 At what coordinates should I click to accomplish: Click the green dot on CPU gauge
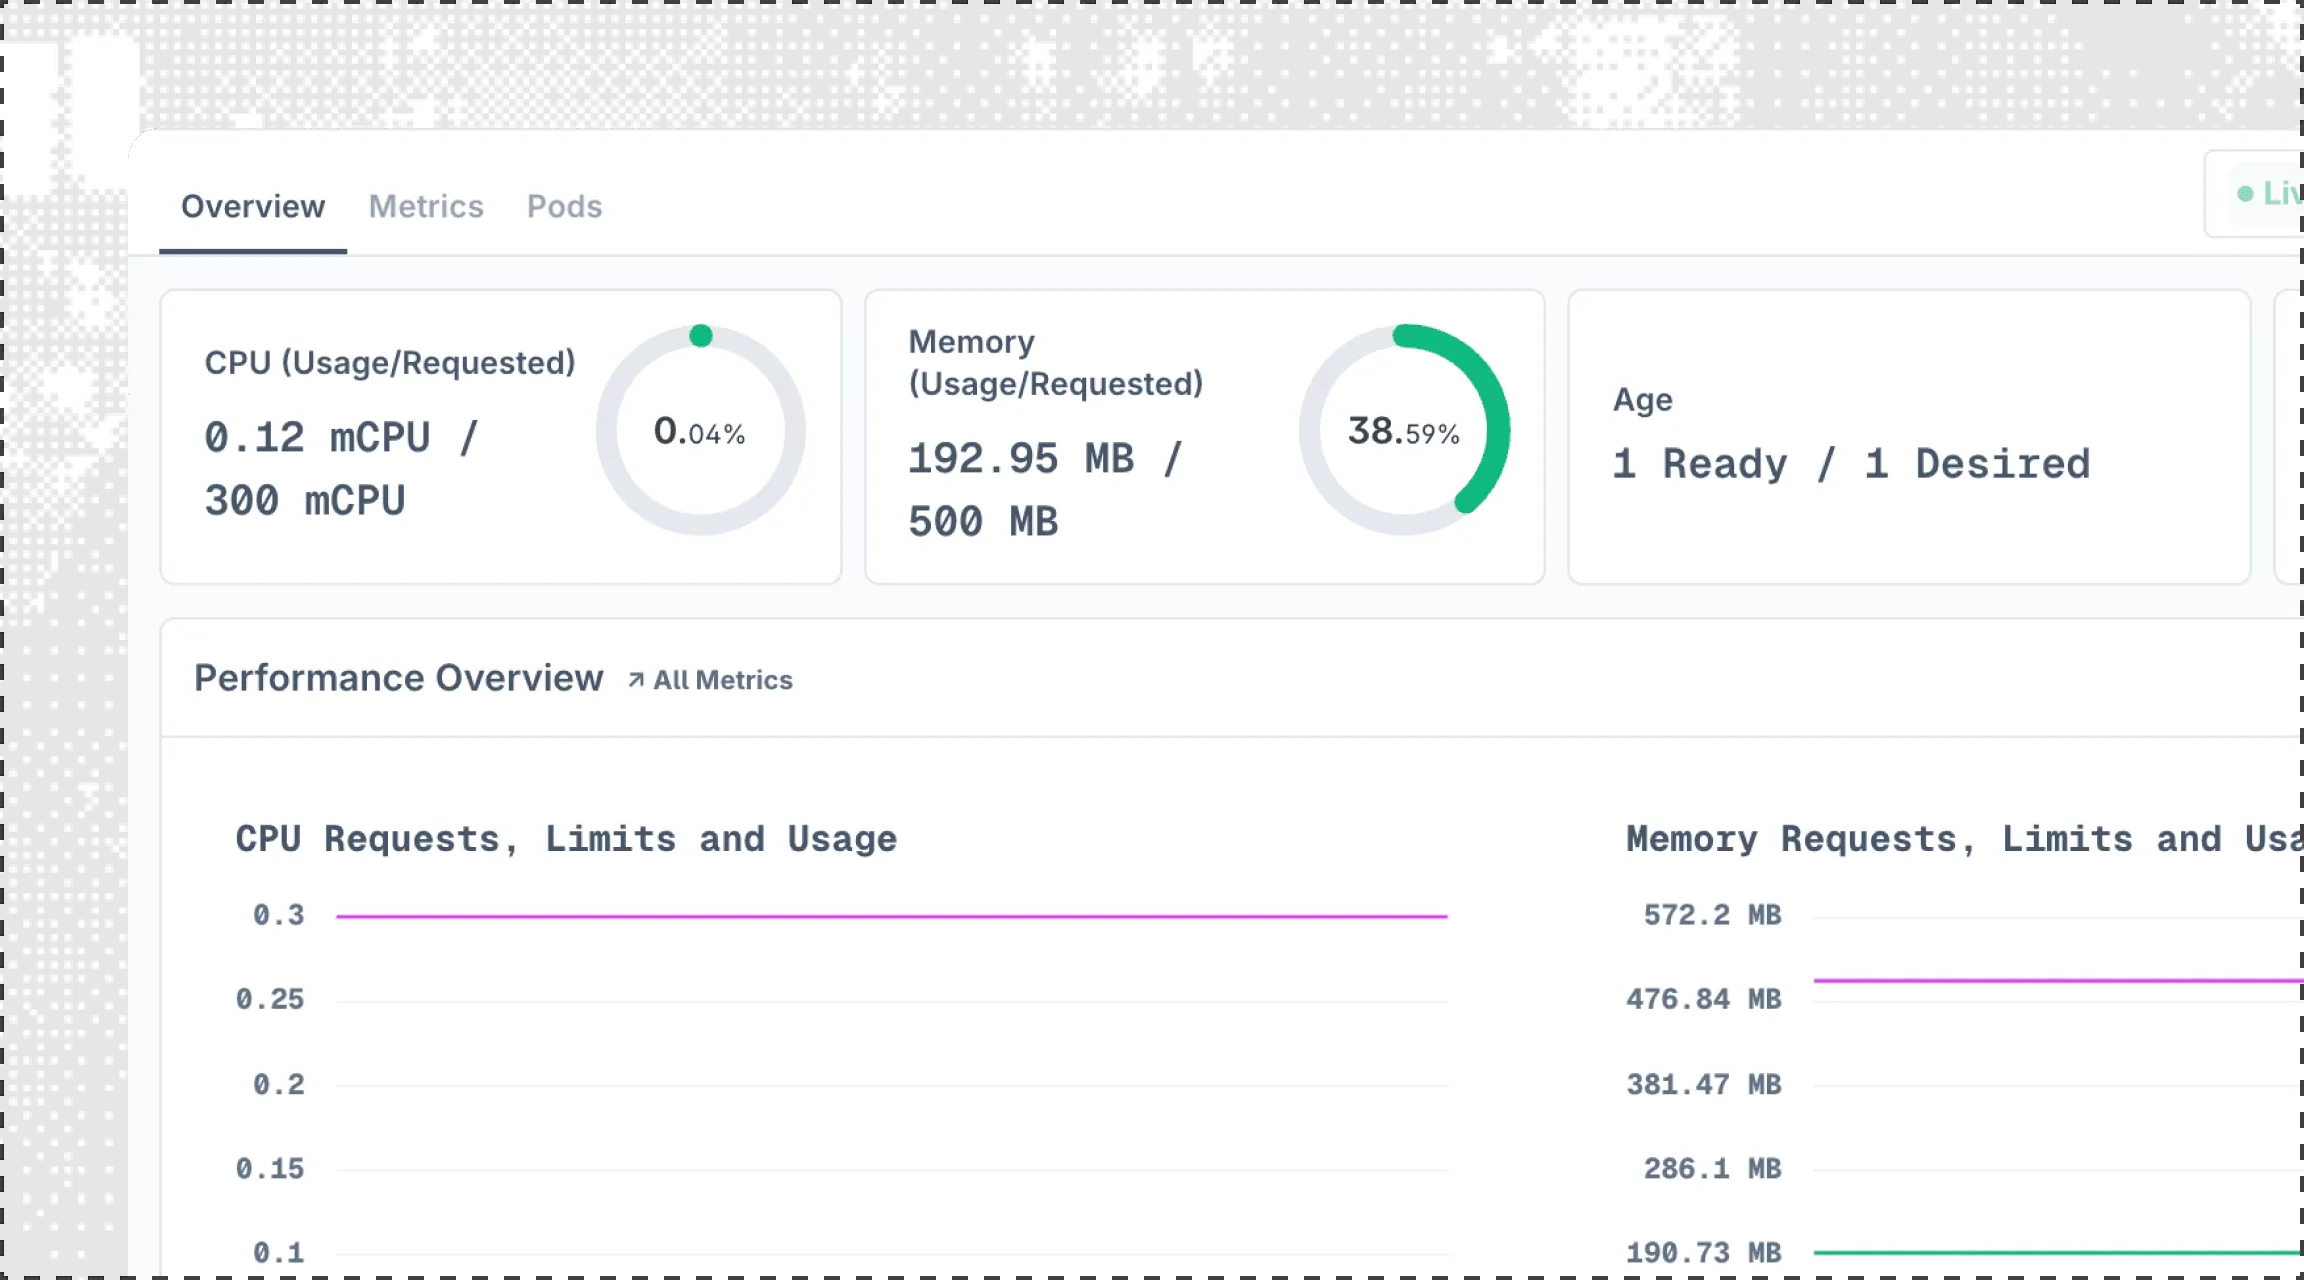coord(701,336)
